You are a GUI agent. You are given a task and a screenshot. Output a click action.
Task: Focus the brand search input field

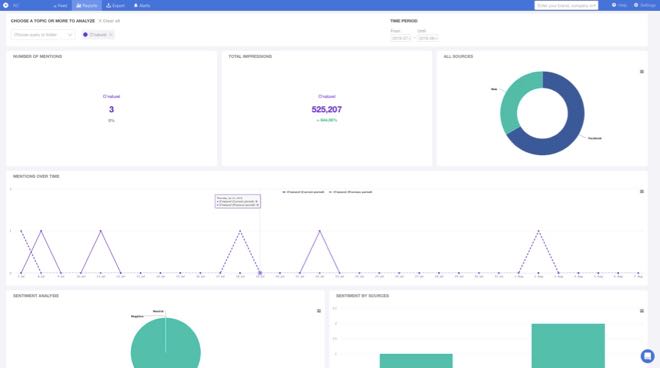[566, 5]
